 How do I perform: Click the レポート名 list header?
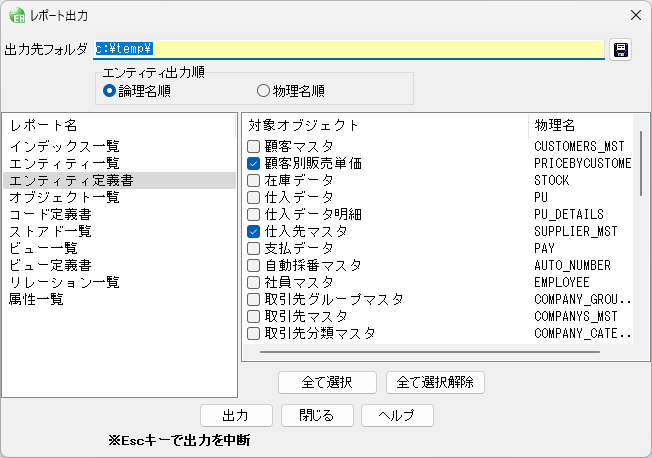click(119, 125)
